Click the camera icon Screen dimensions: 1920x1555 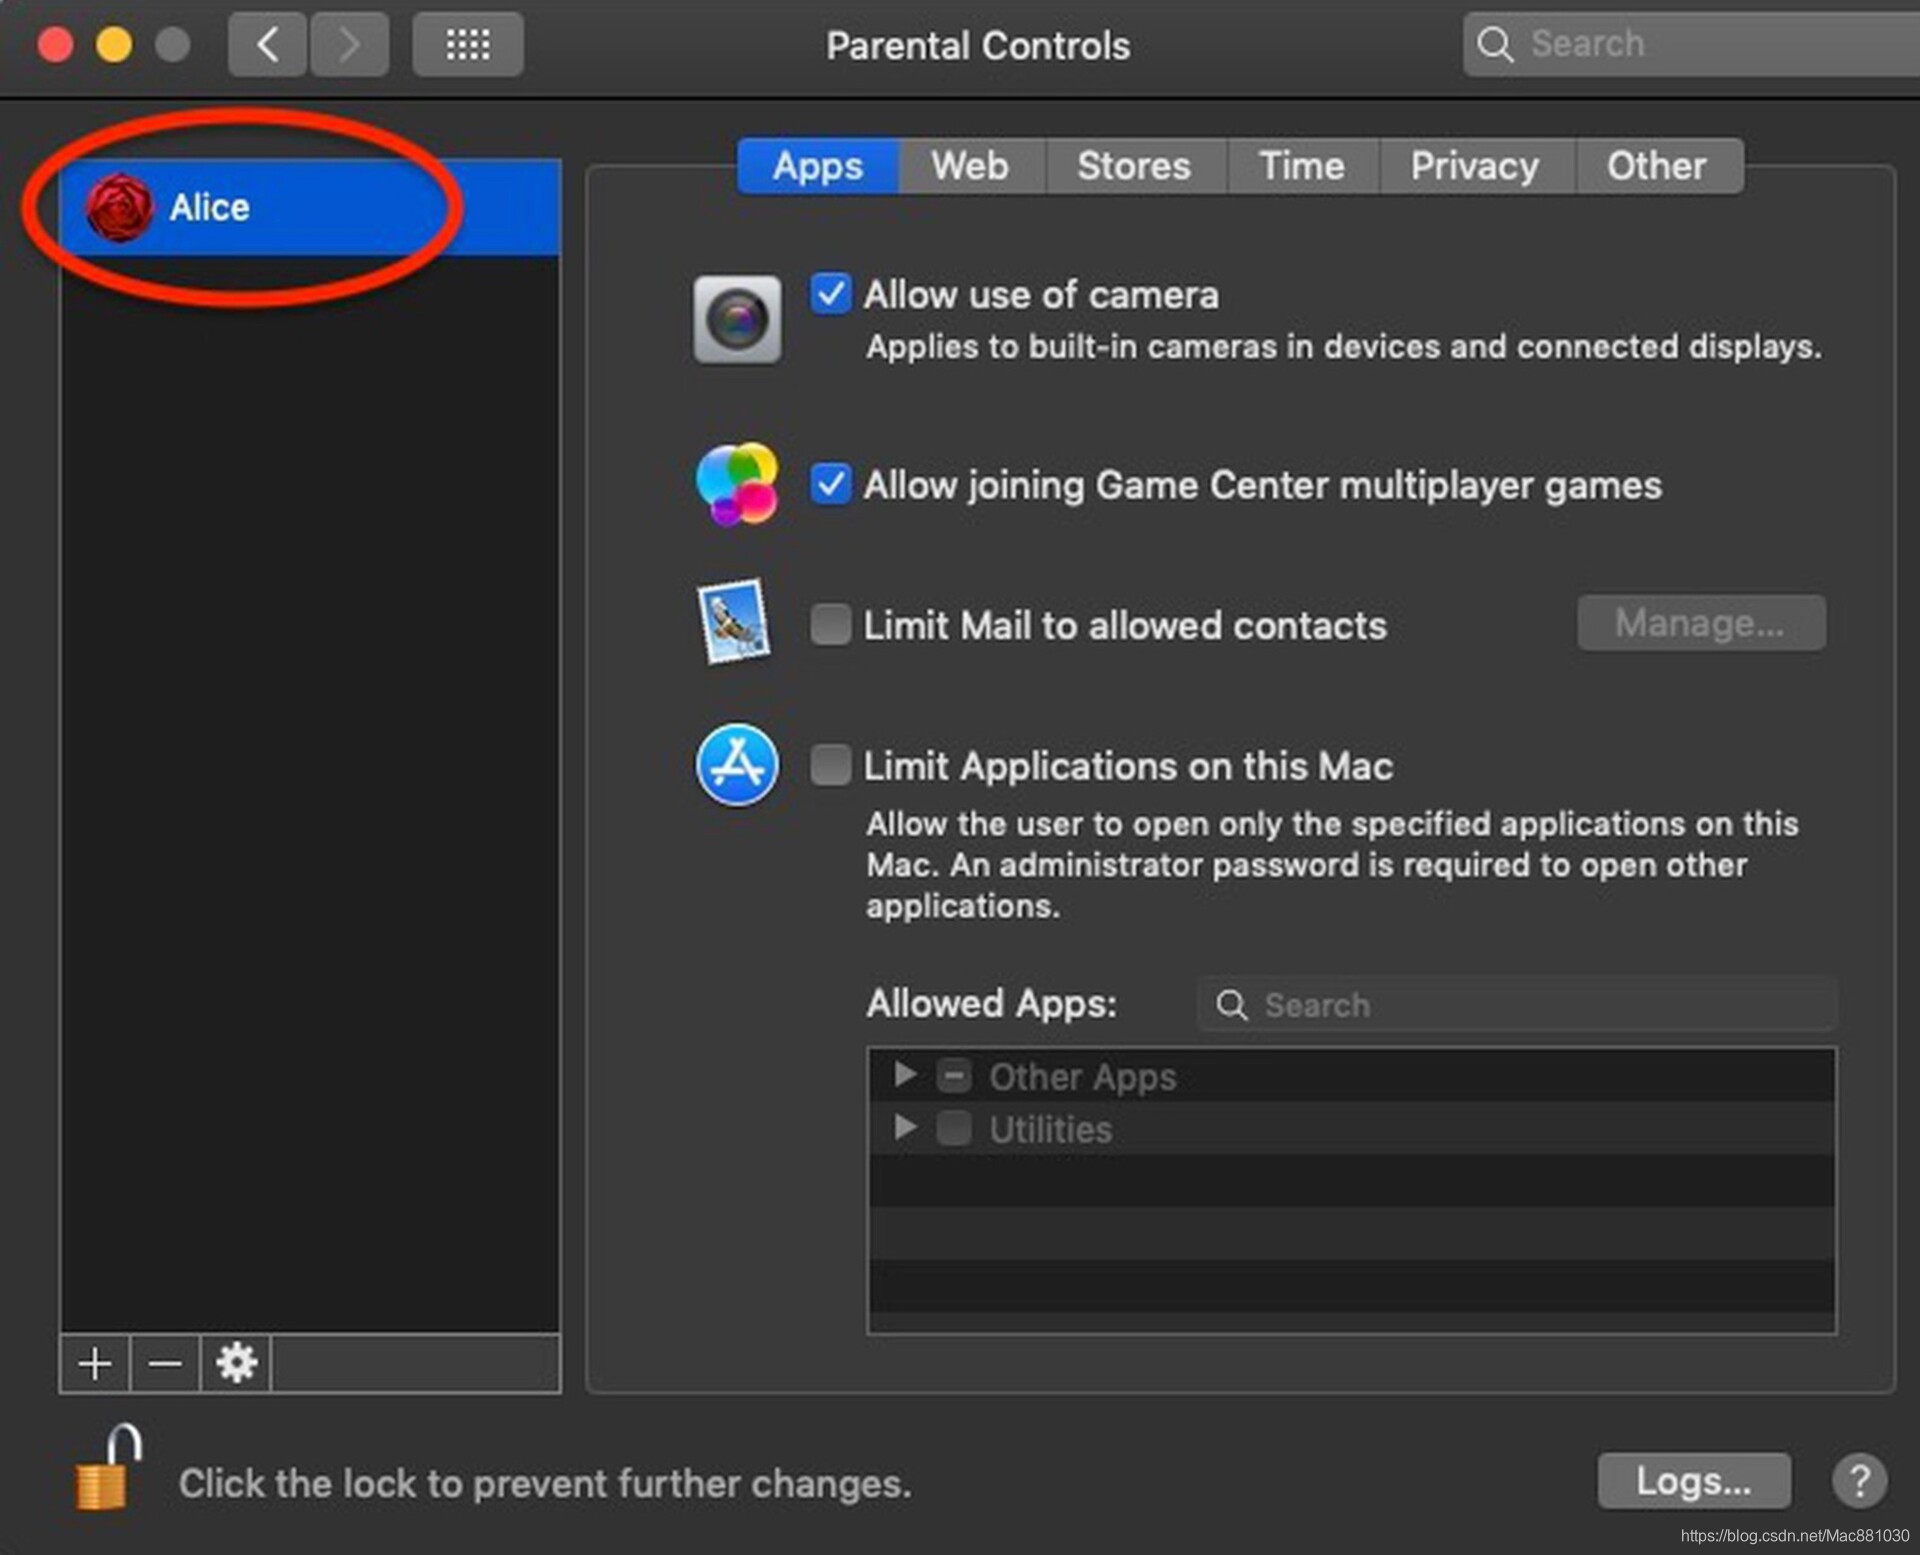click(737, 320)
